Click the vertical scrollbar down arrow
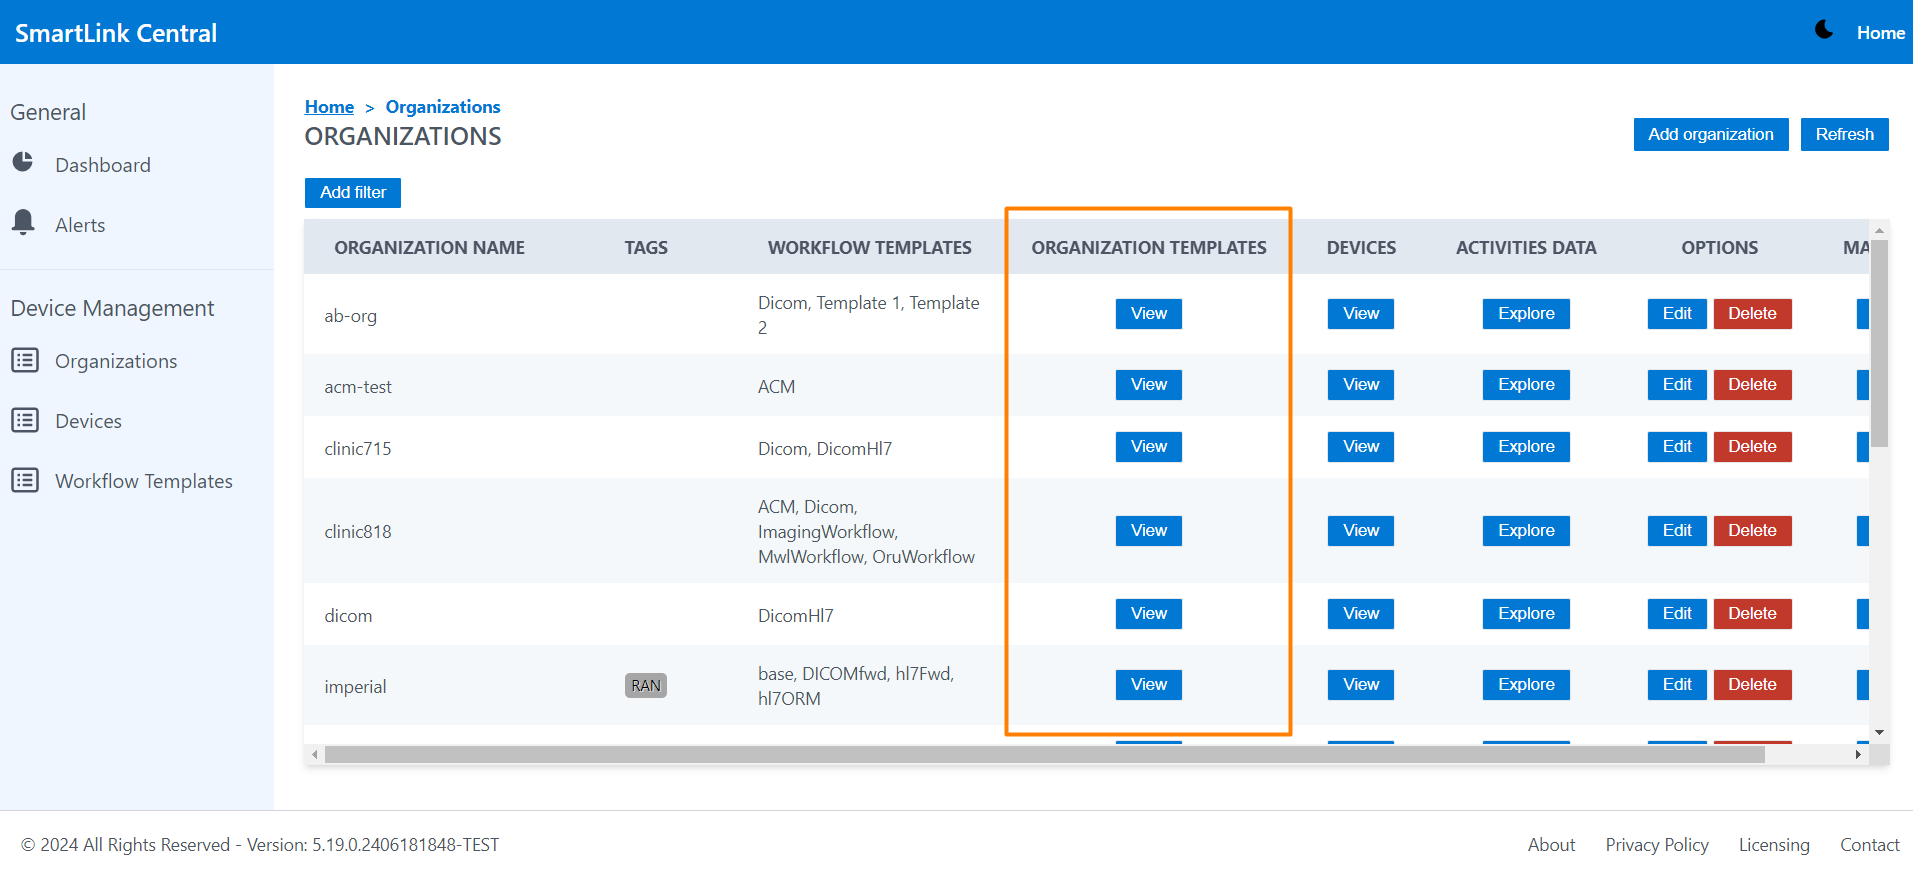The width and height of the screenshot is (1913, 877). 1879,733
